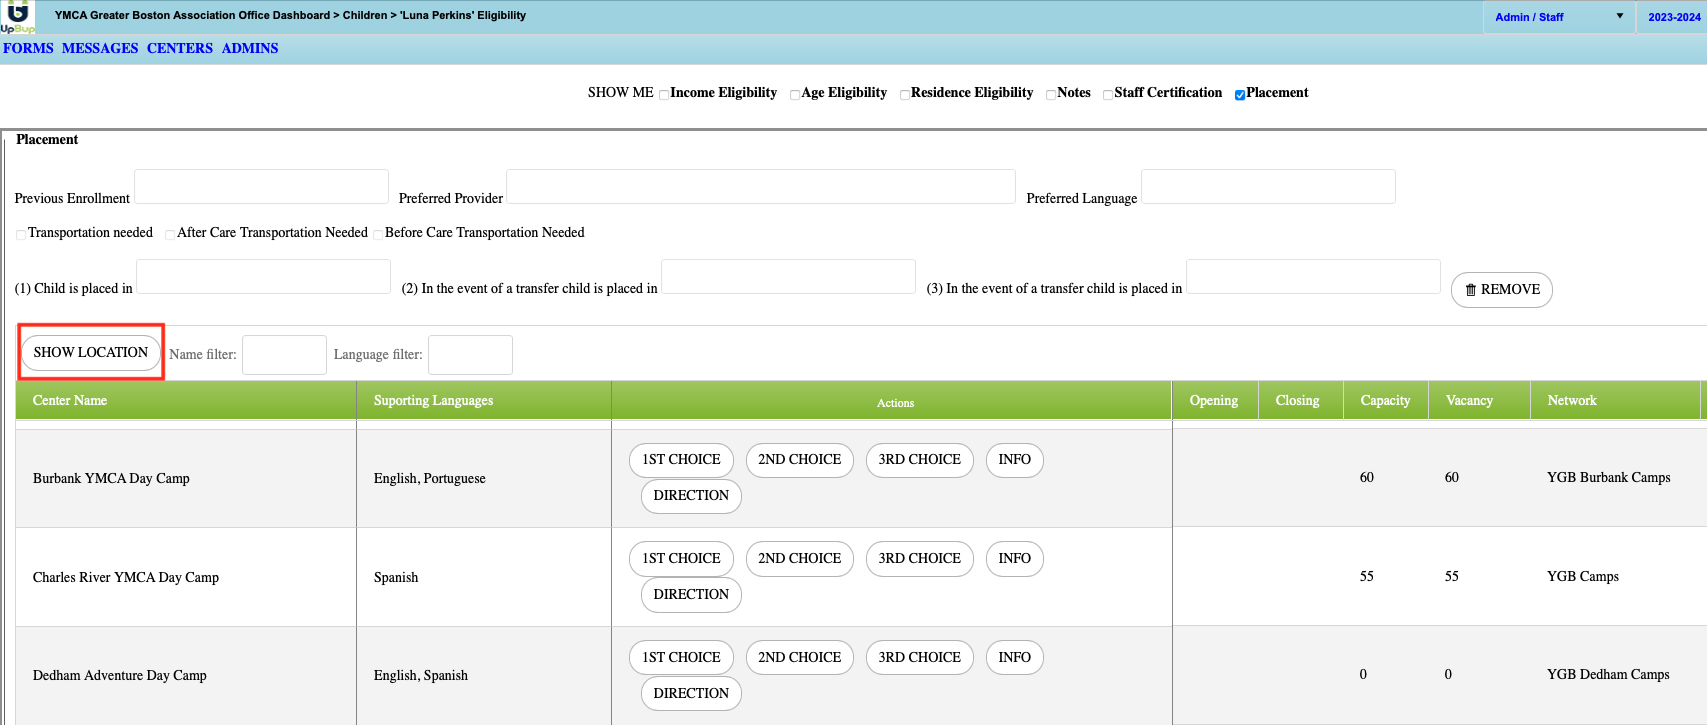Choose 2ND CHOICE for Charles River YMCA Day Camp
This screenshot has height=725, width=1707.
click(x=799, y=559)
